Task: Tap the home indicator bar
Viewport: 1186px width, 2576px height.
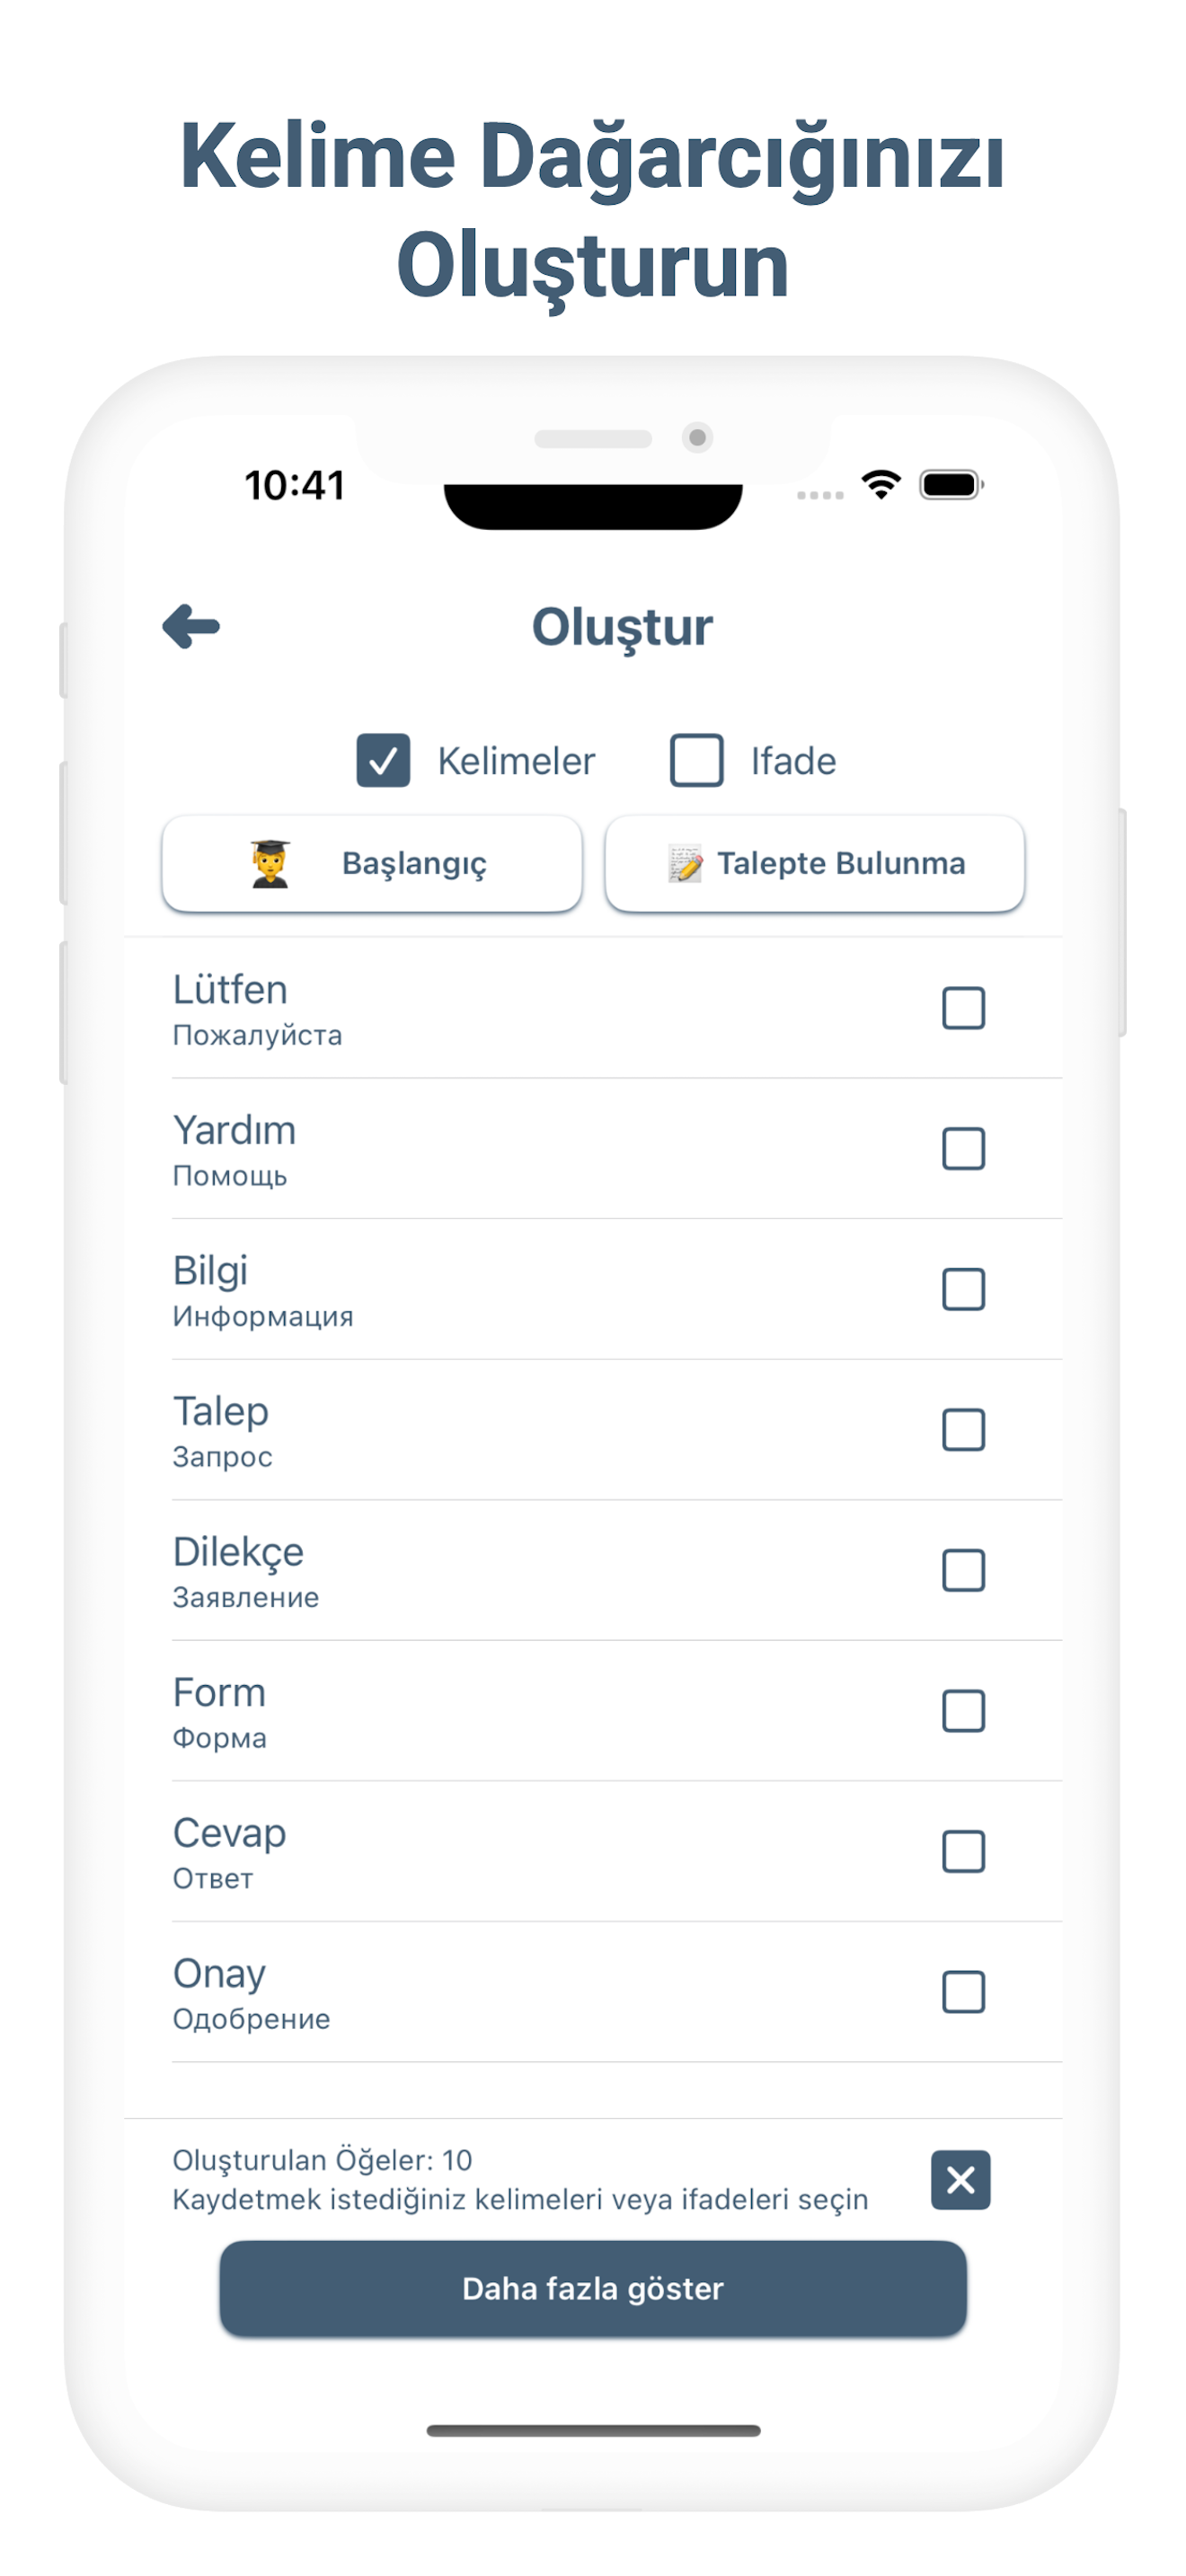Action: 593,2430
